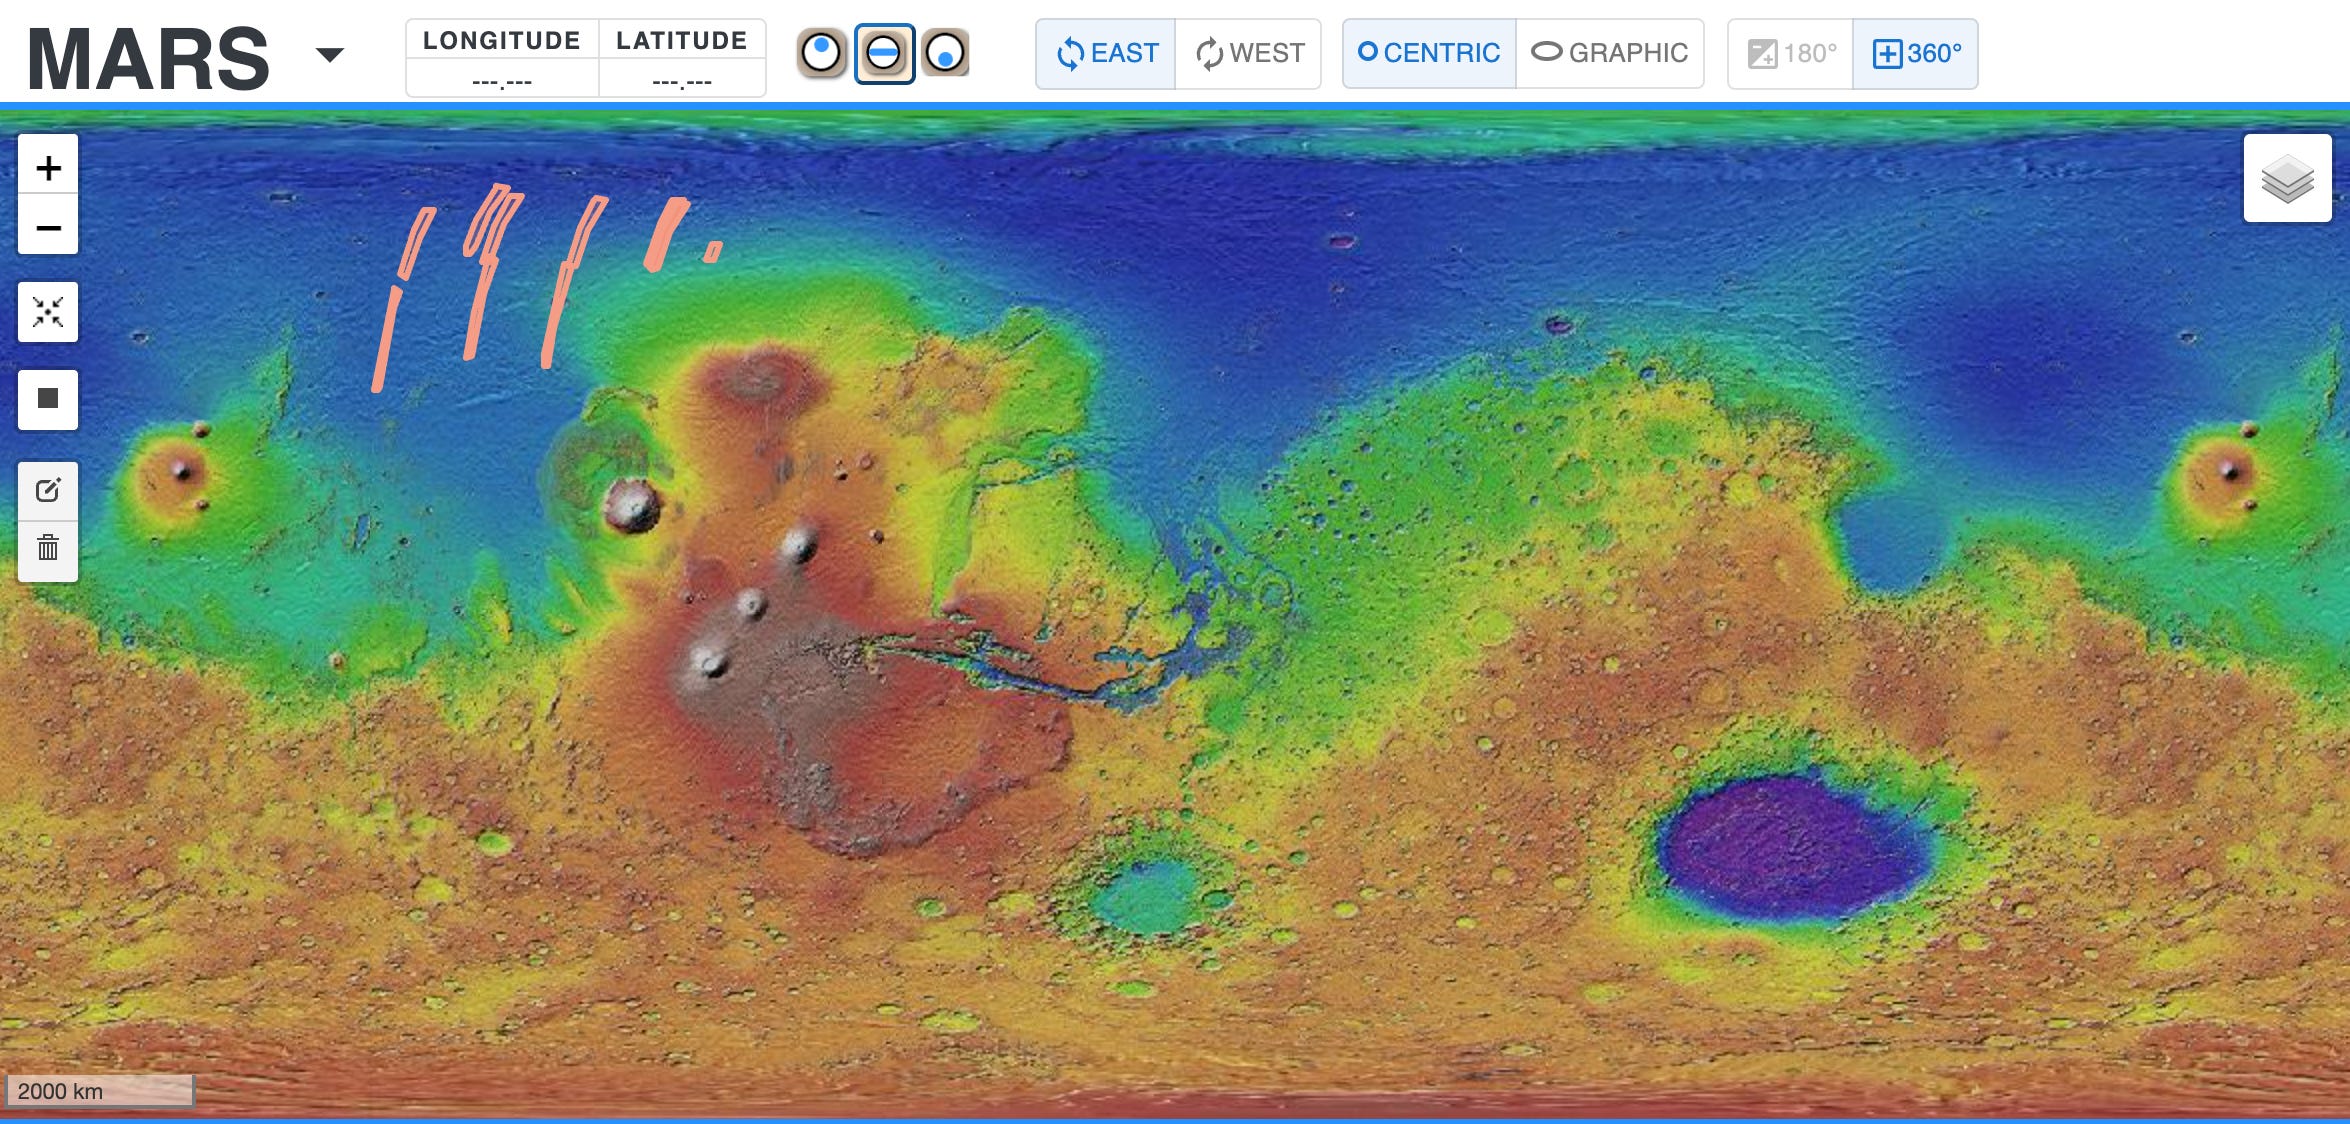Set longitude direction to East
The width and height of the screenshot is (2350, 1124).
(x=1106, y=53)
